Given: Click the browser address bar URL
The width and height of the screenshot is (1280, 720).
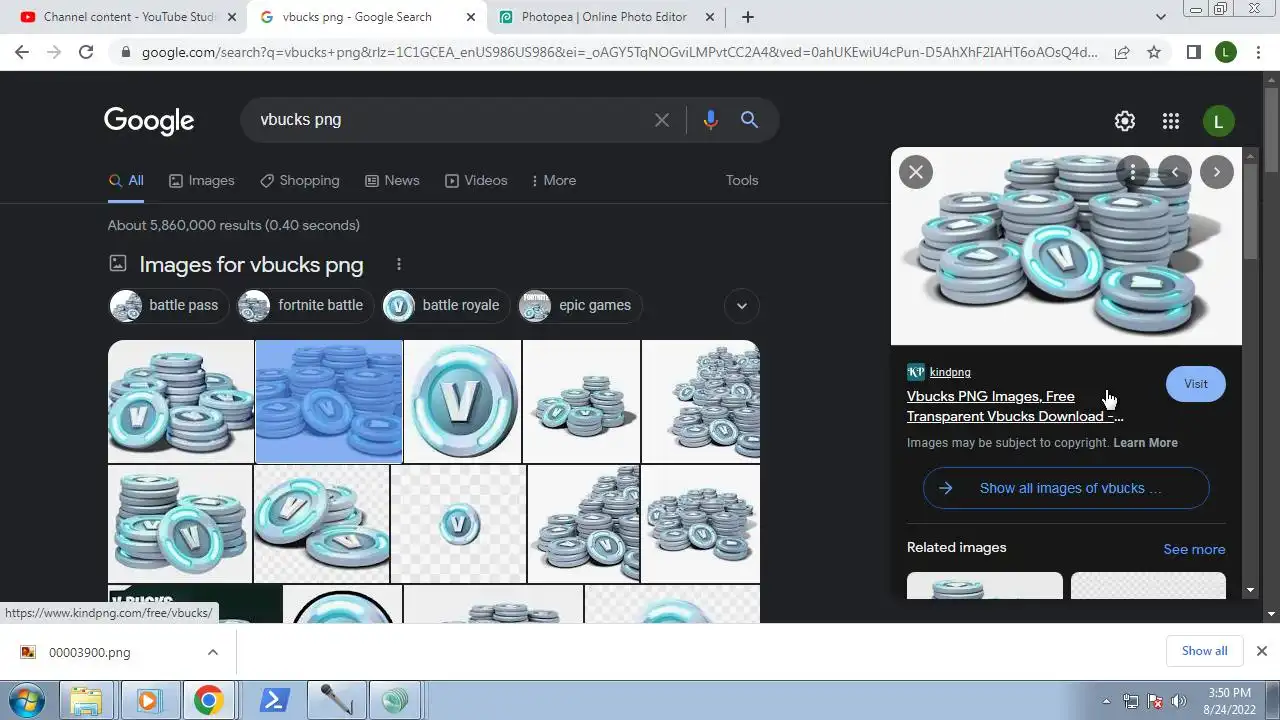Looking at the screenshot, I should click(620, 52).
